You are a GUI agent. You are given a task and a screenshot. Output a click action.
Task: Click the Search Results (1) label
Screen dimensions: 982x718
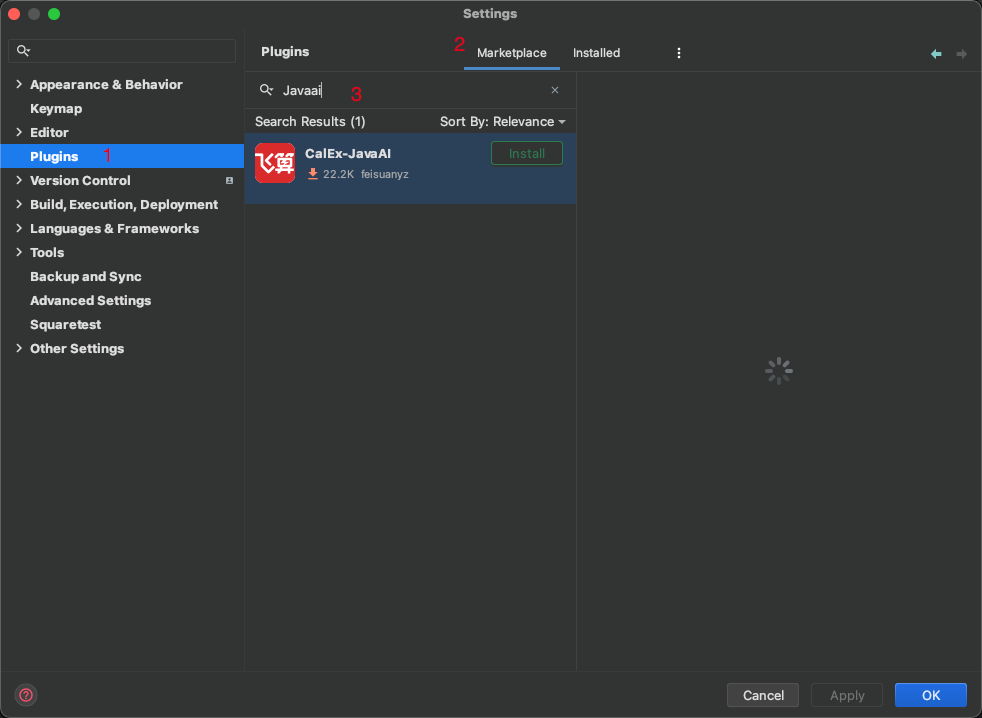pos(310,122)
